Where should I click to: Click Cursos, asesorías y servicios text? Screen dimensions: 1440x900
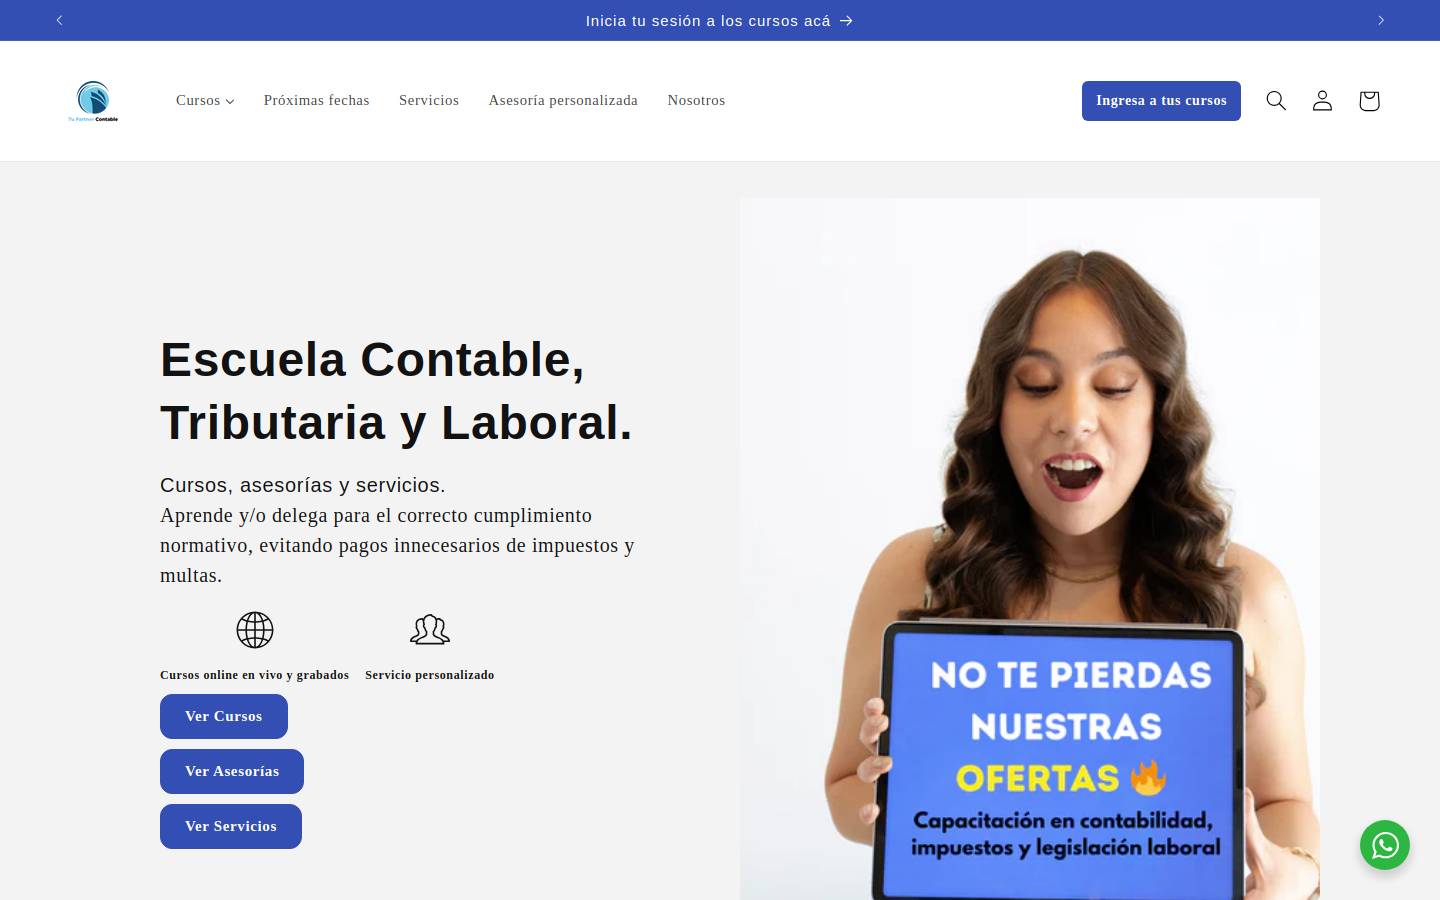pos(303,485)
